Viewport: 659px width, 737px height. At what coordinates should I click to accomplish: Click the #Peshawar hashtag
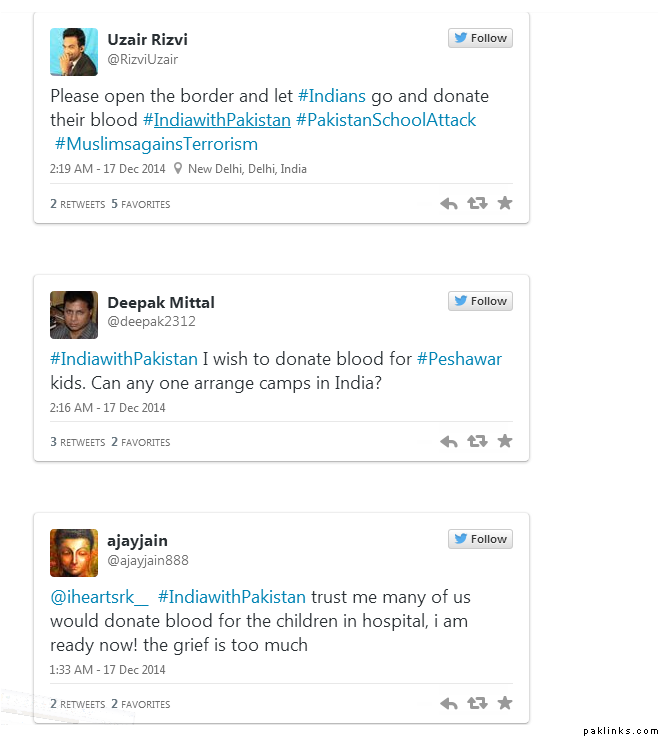point(459,358)
